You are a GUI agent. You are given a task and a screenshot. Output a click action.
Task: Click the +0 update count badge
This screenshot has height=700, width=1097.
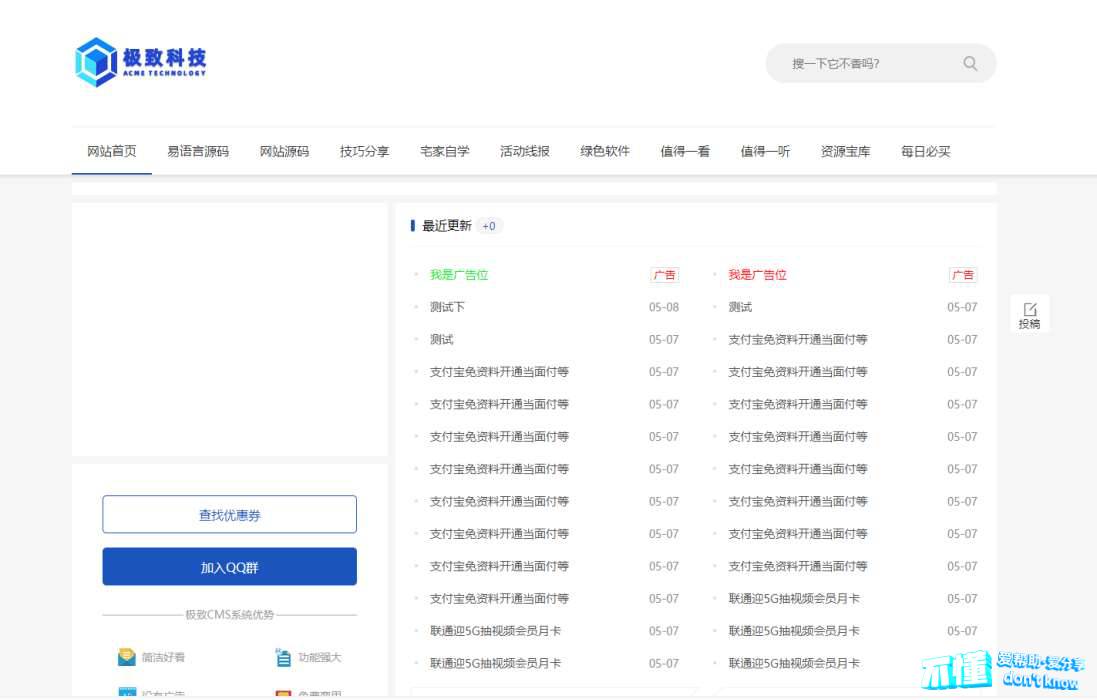pyautogui.click(x=489, y=226)
